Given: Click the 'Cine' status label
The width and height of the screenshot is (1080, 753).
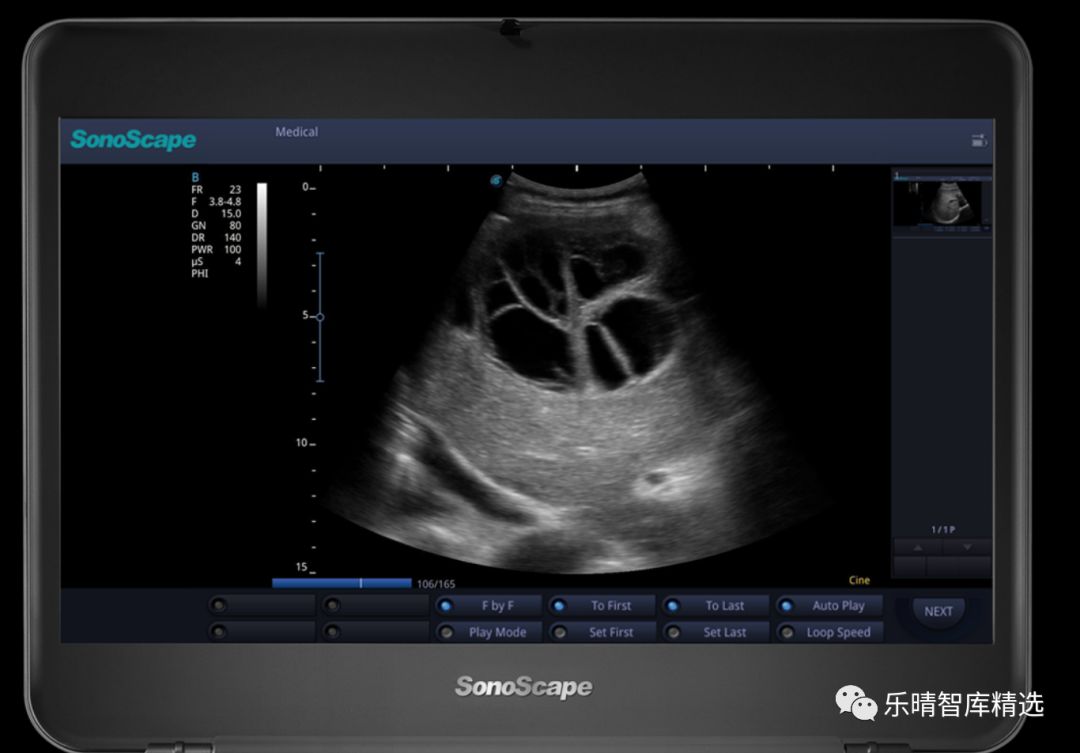Looking at the screenshot, I should click(859, 580).
